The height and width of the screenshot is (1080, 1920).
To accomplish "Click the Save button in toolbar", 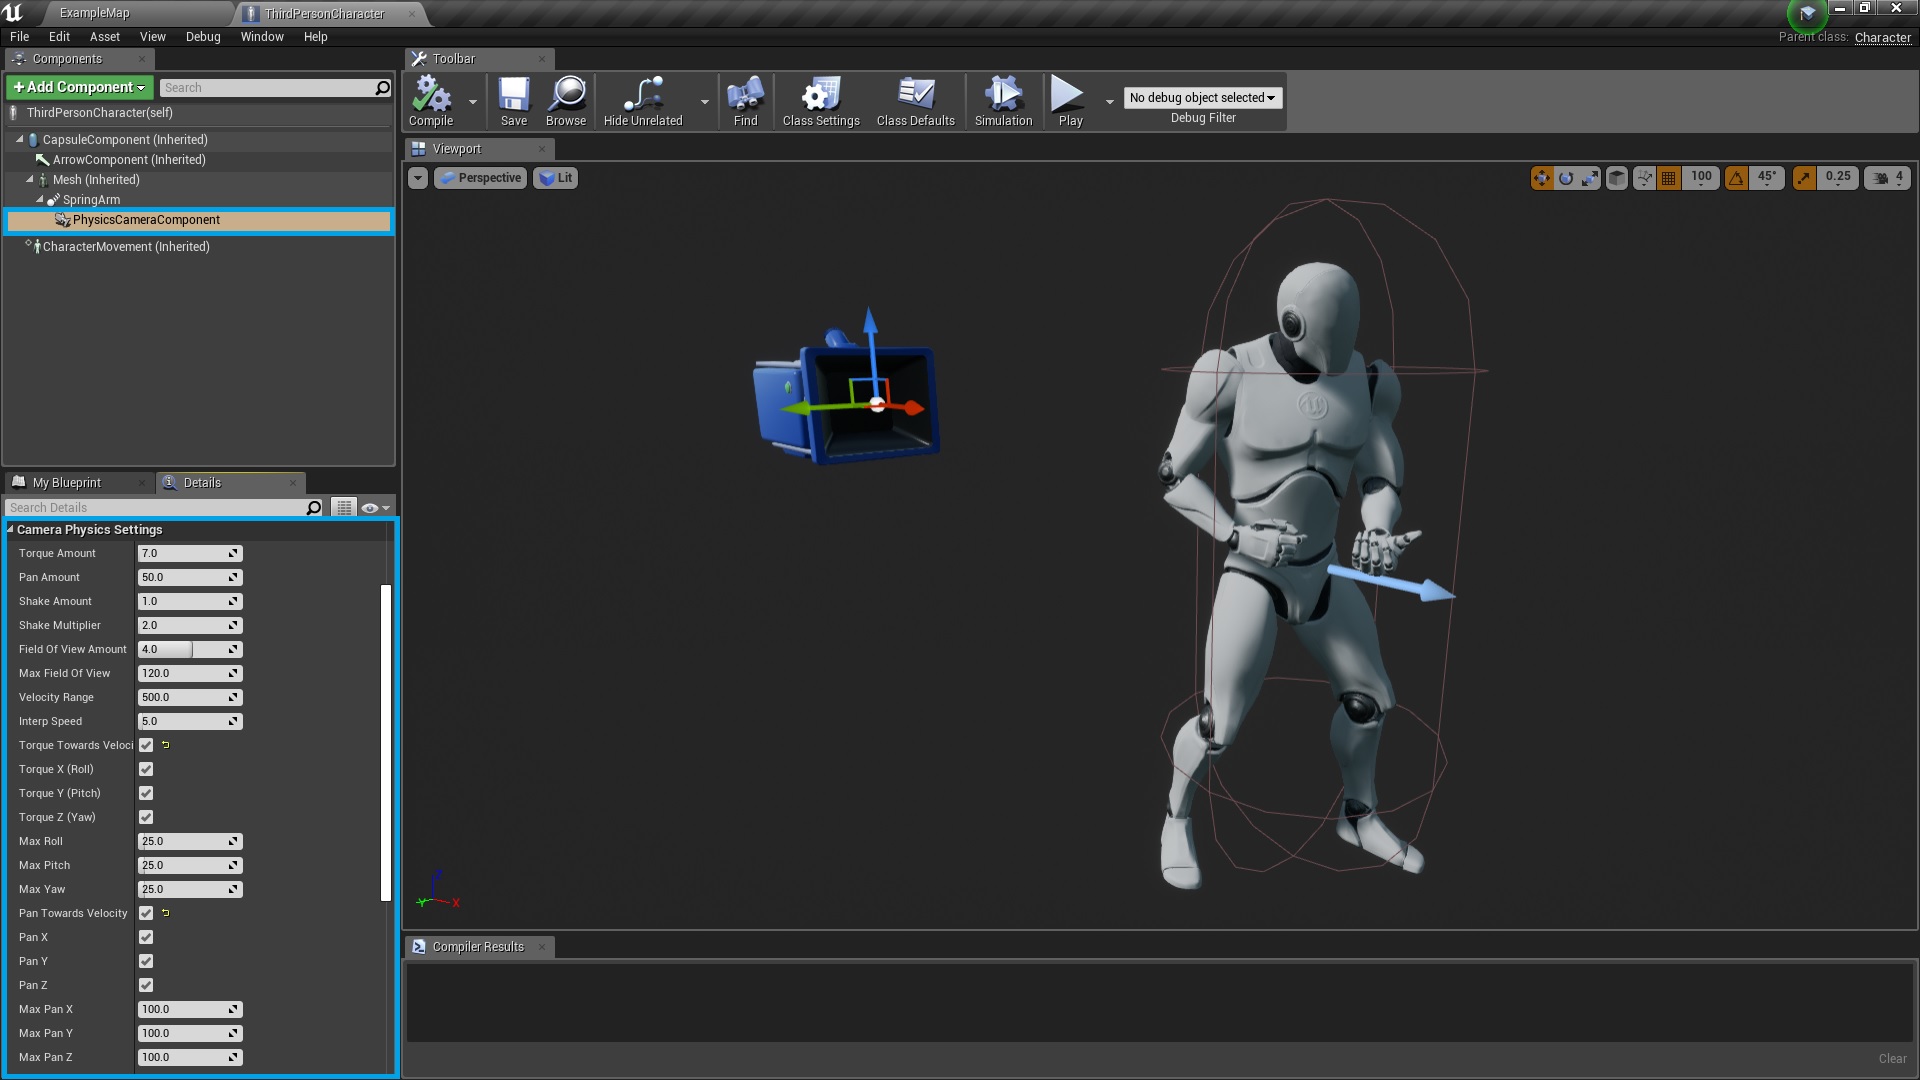I will 513,100.
